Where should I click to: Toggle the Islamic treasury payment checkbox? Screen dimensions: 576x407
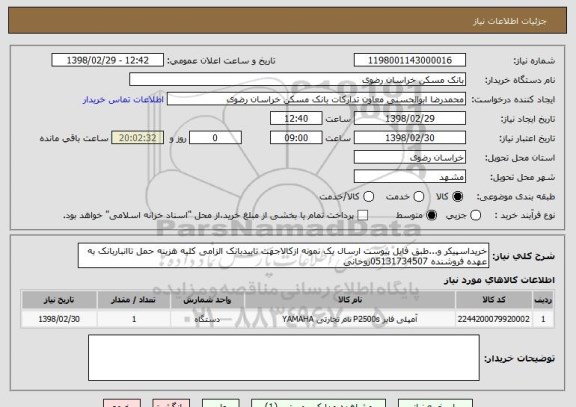tap(363, 216)
